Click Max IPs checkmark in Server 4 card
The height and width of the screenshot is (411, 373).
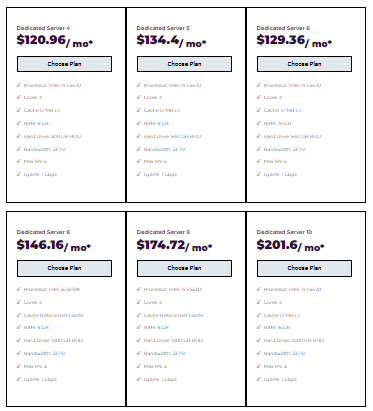click(19, 161)
